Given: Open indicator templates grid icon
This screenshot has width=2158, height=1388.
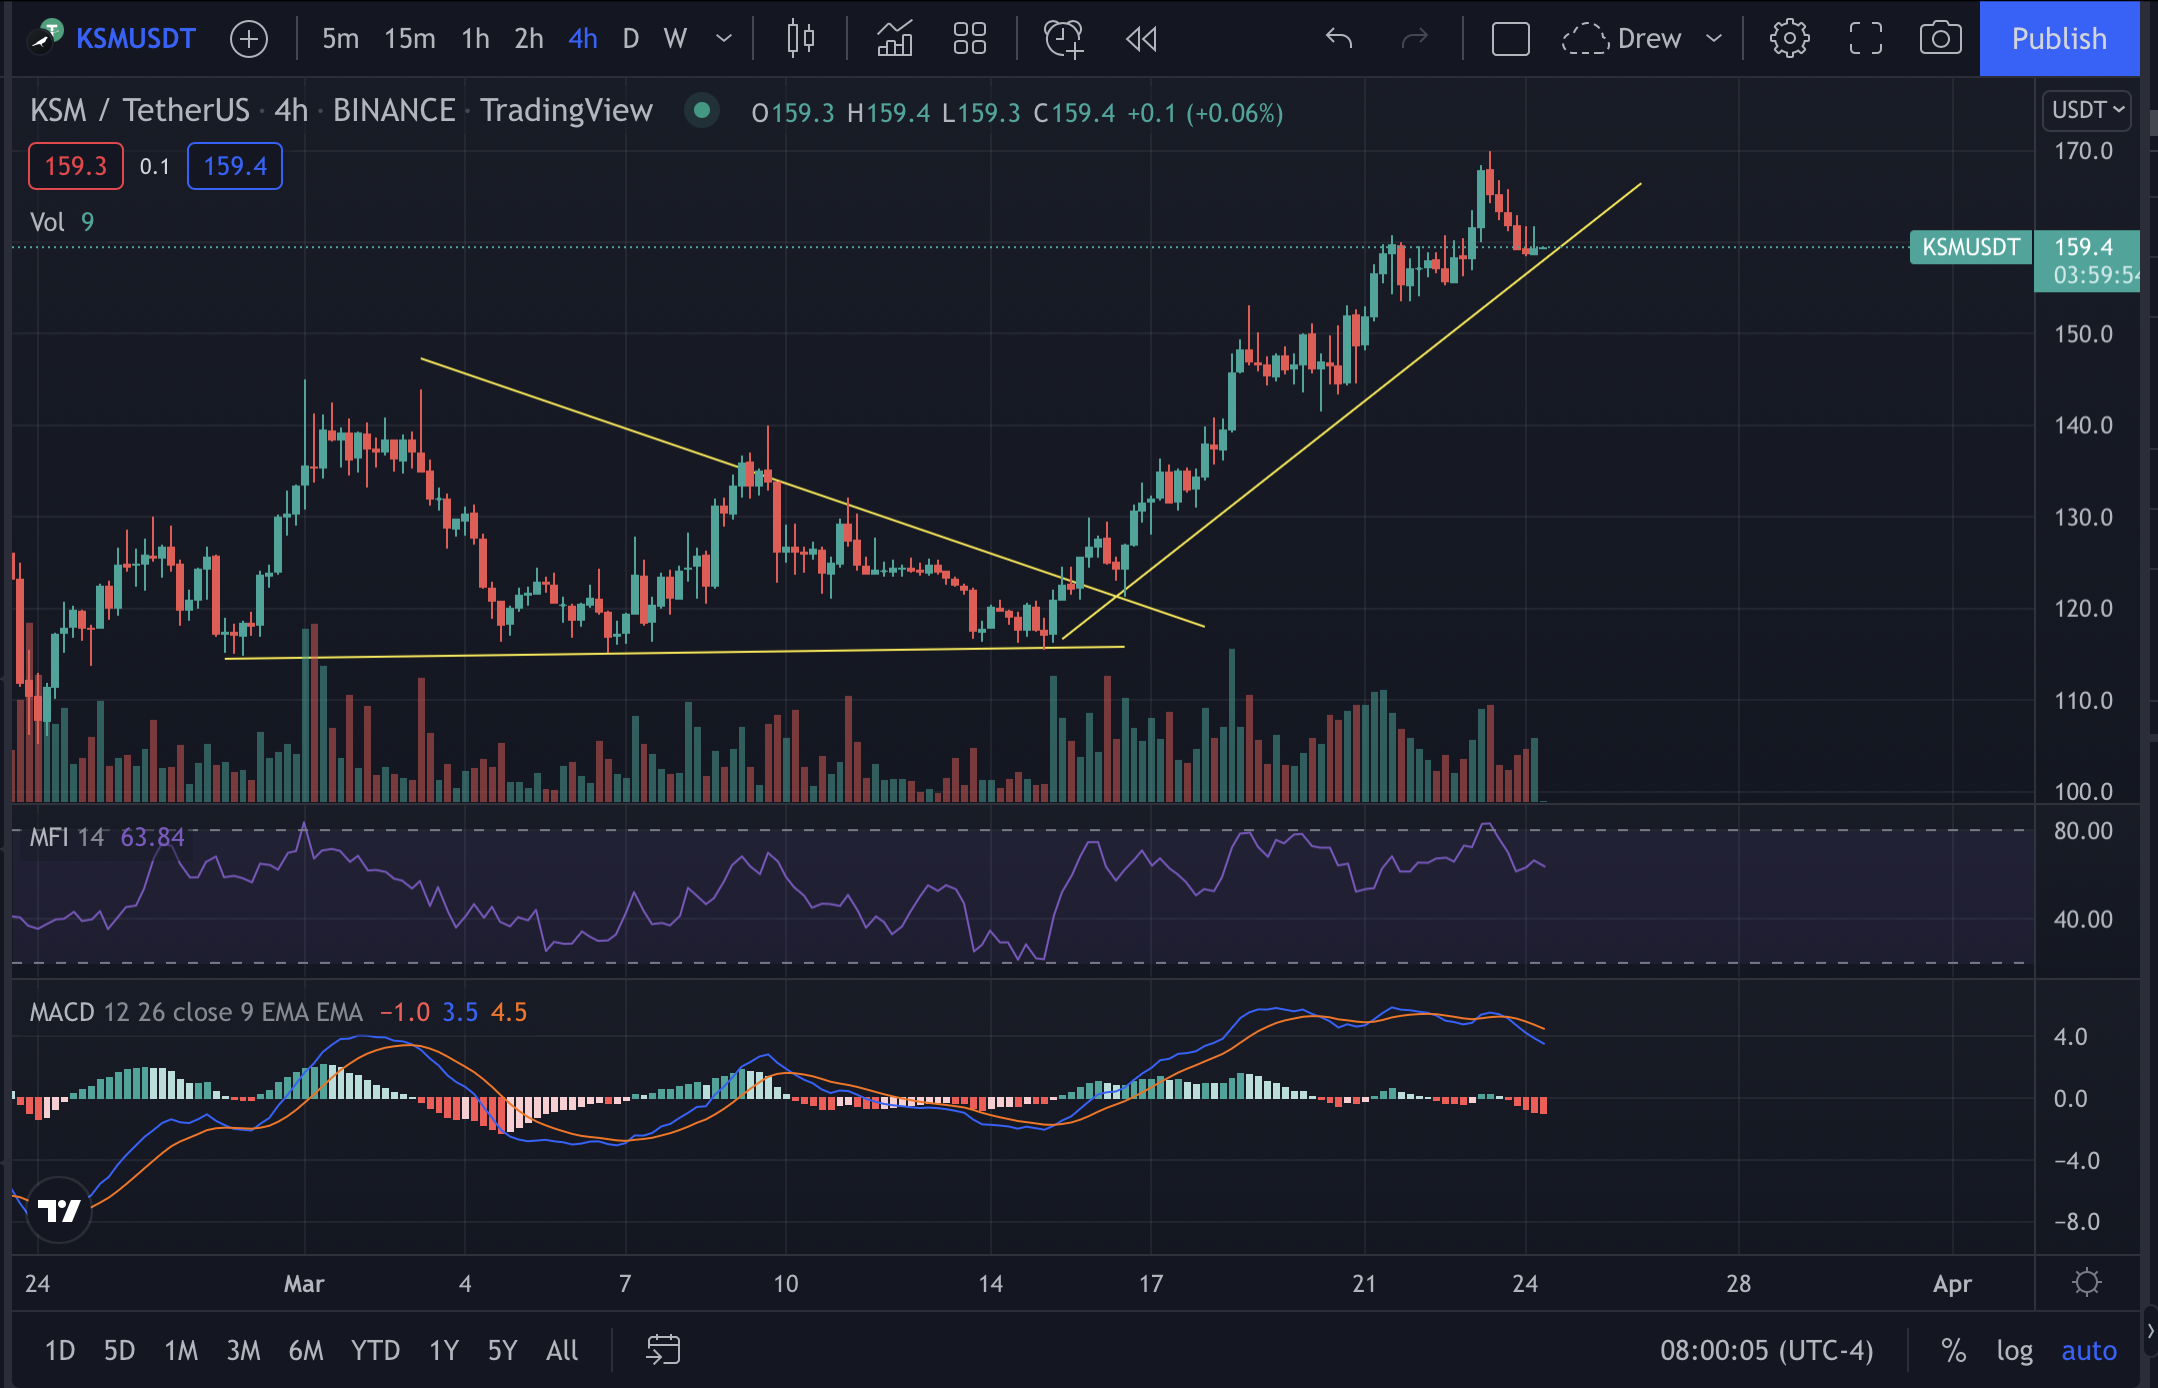Looking at the screenshot, I should tap(969, 39).
